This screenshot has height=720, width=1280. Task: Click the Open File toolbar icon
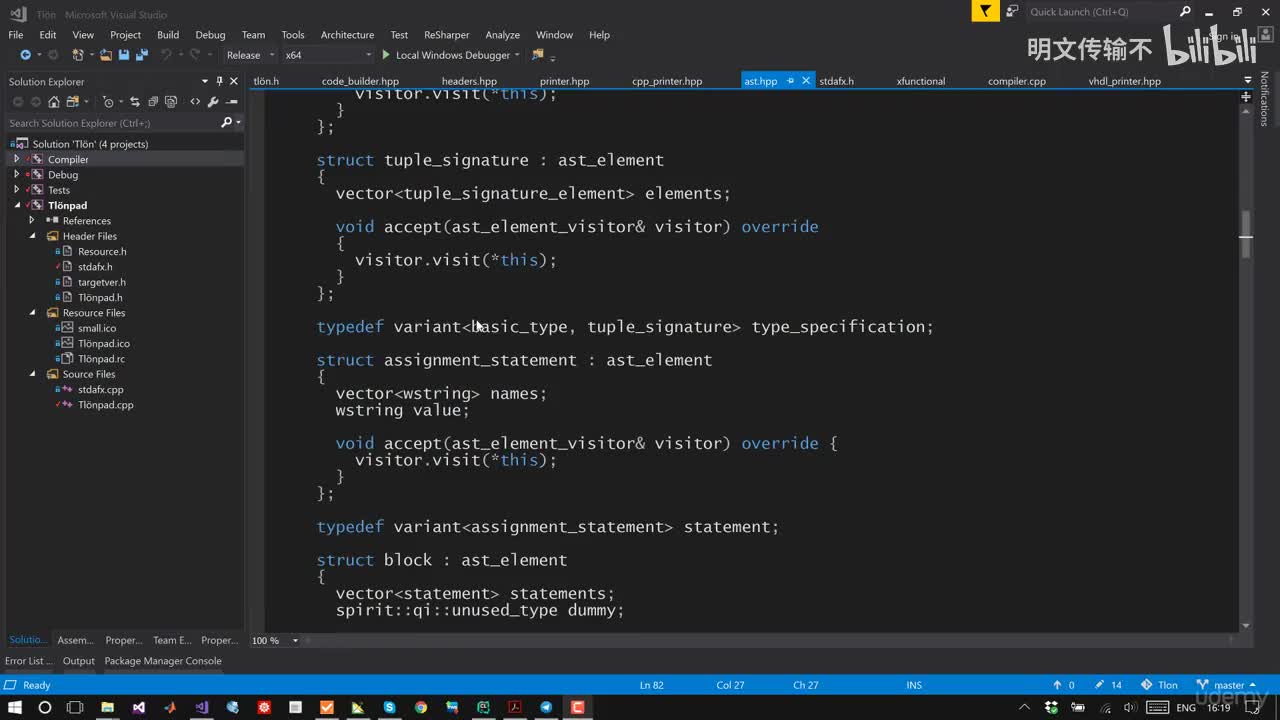coord(105,55)
